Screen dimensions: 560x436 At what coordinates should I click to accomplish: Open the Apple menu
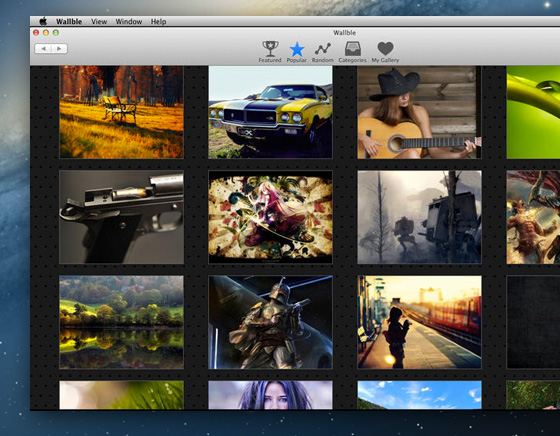point(43,21)
